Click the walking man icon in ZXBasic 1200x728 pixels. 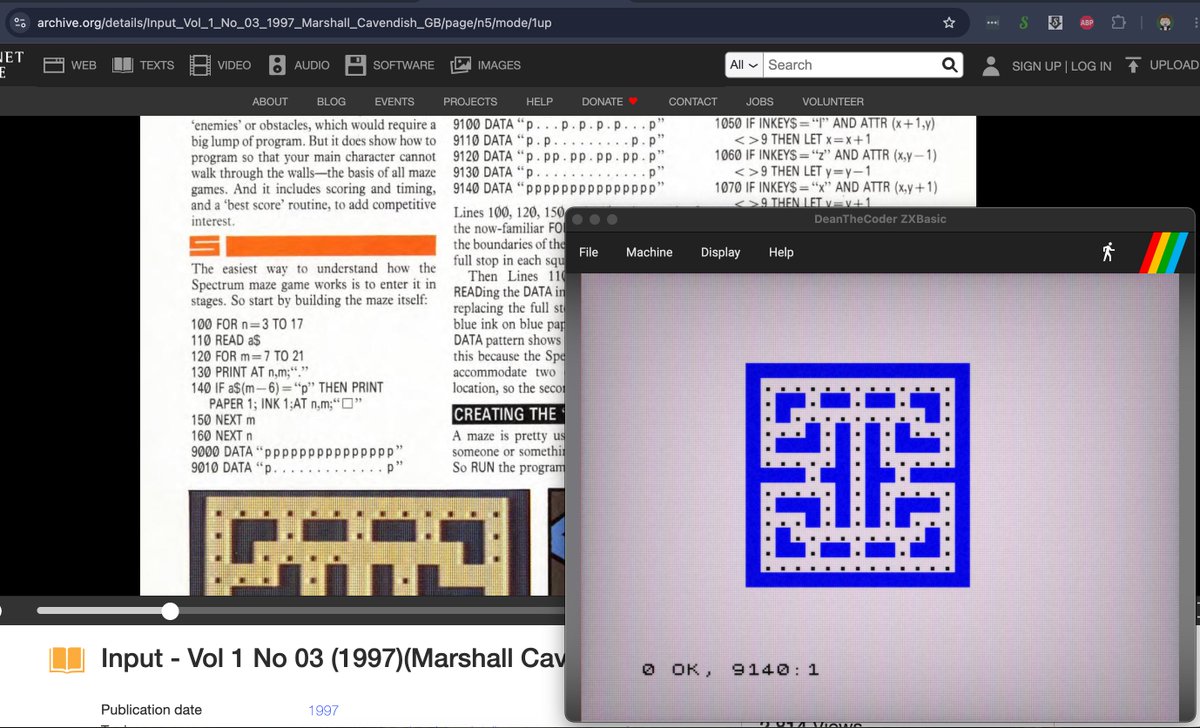click(x=1107, y=252)
